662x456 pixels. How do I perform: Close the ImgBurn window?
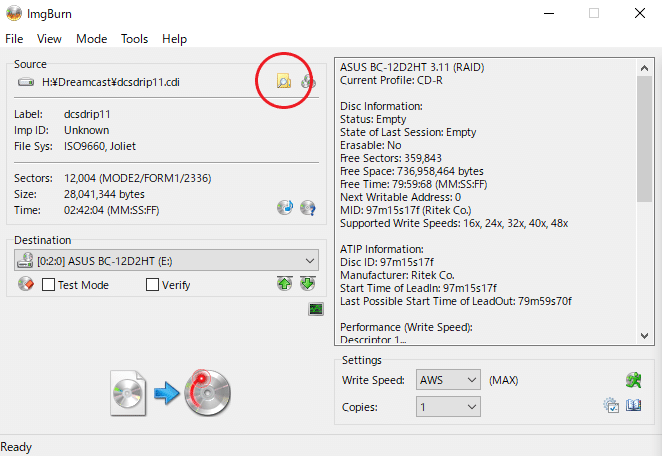point(640,14)
